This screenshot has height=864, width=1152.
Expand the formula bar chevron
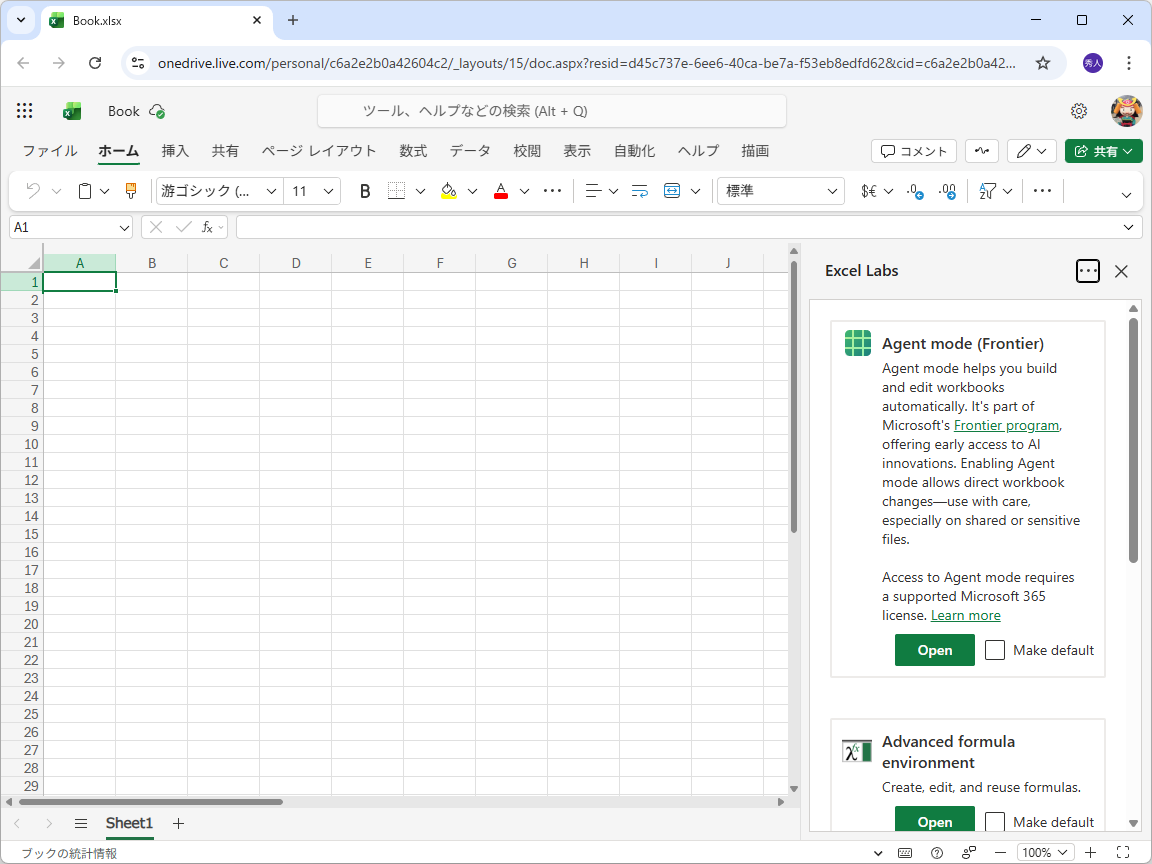(1128, 228)
